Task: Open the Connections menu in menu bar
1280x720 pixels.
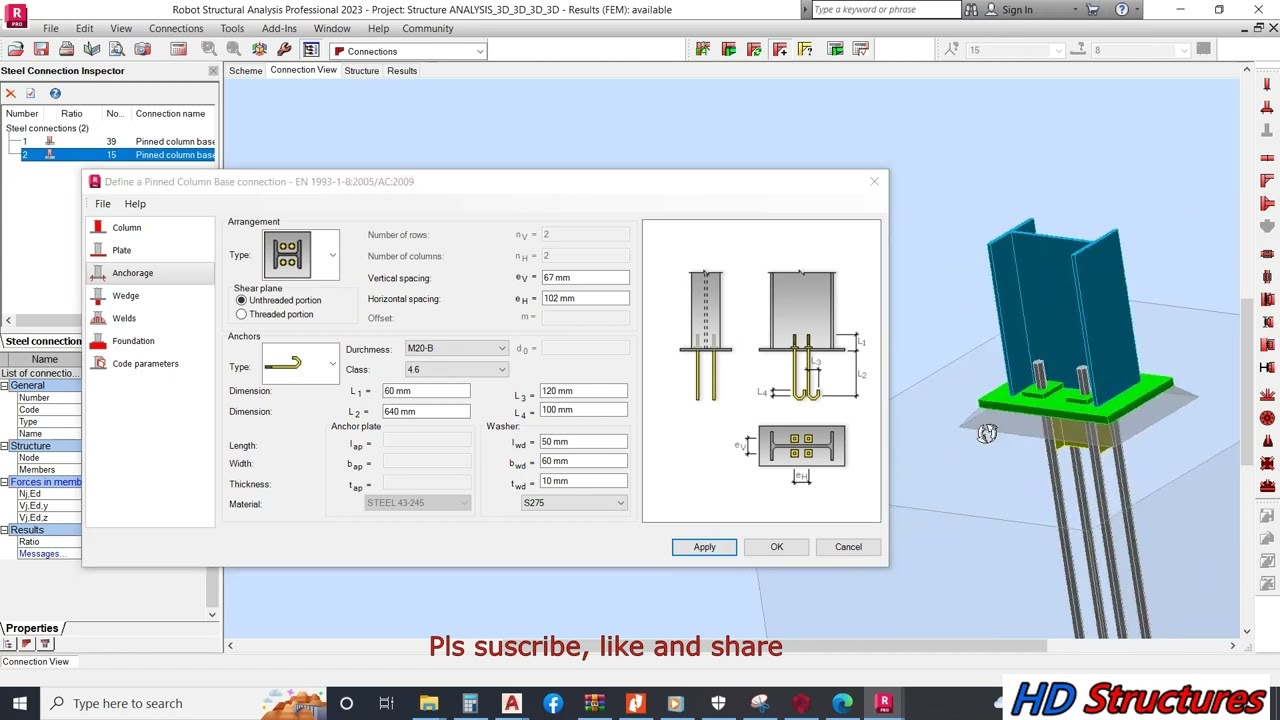Action: tap(176, 28)
